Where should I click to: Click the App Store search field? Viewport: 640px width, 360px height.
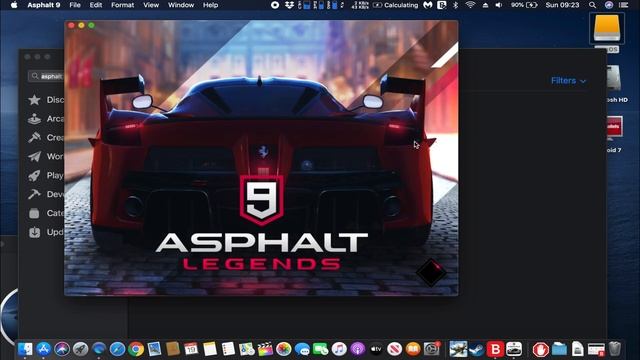tap(46, 76)
